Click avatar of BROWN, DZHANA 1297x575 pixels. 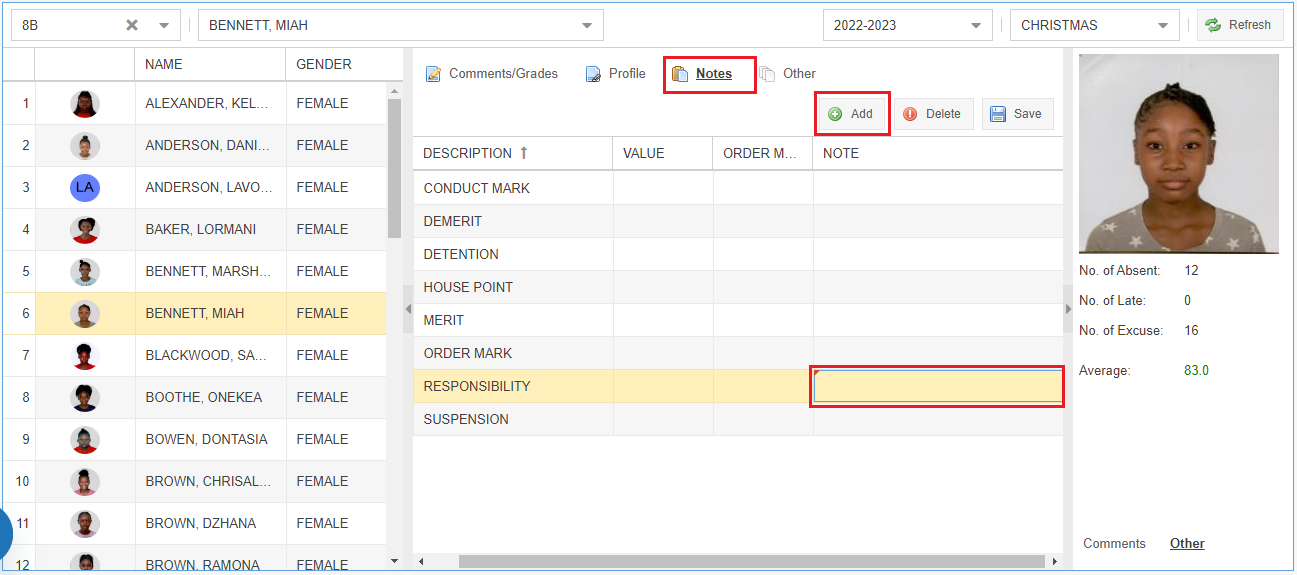(85, 524)
